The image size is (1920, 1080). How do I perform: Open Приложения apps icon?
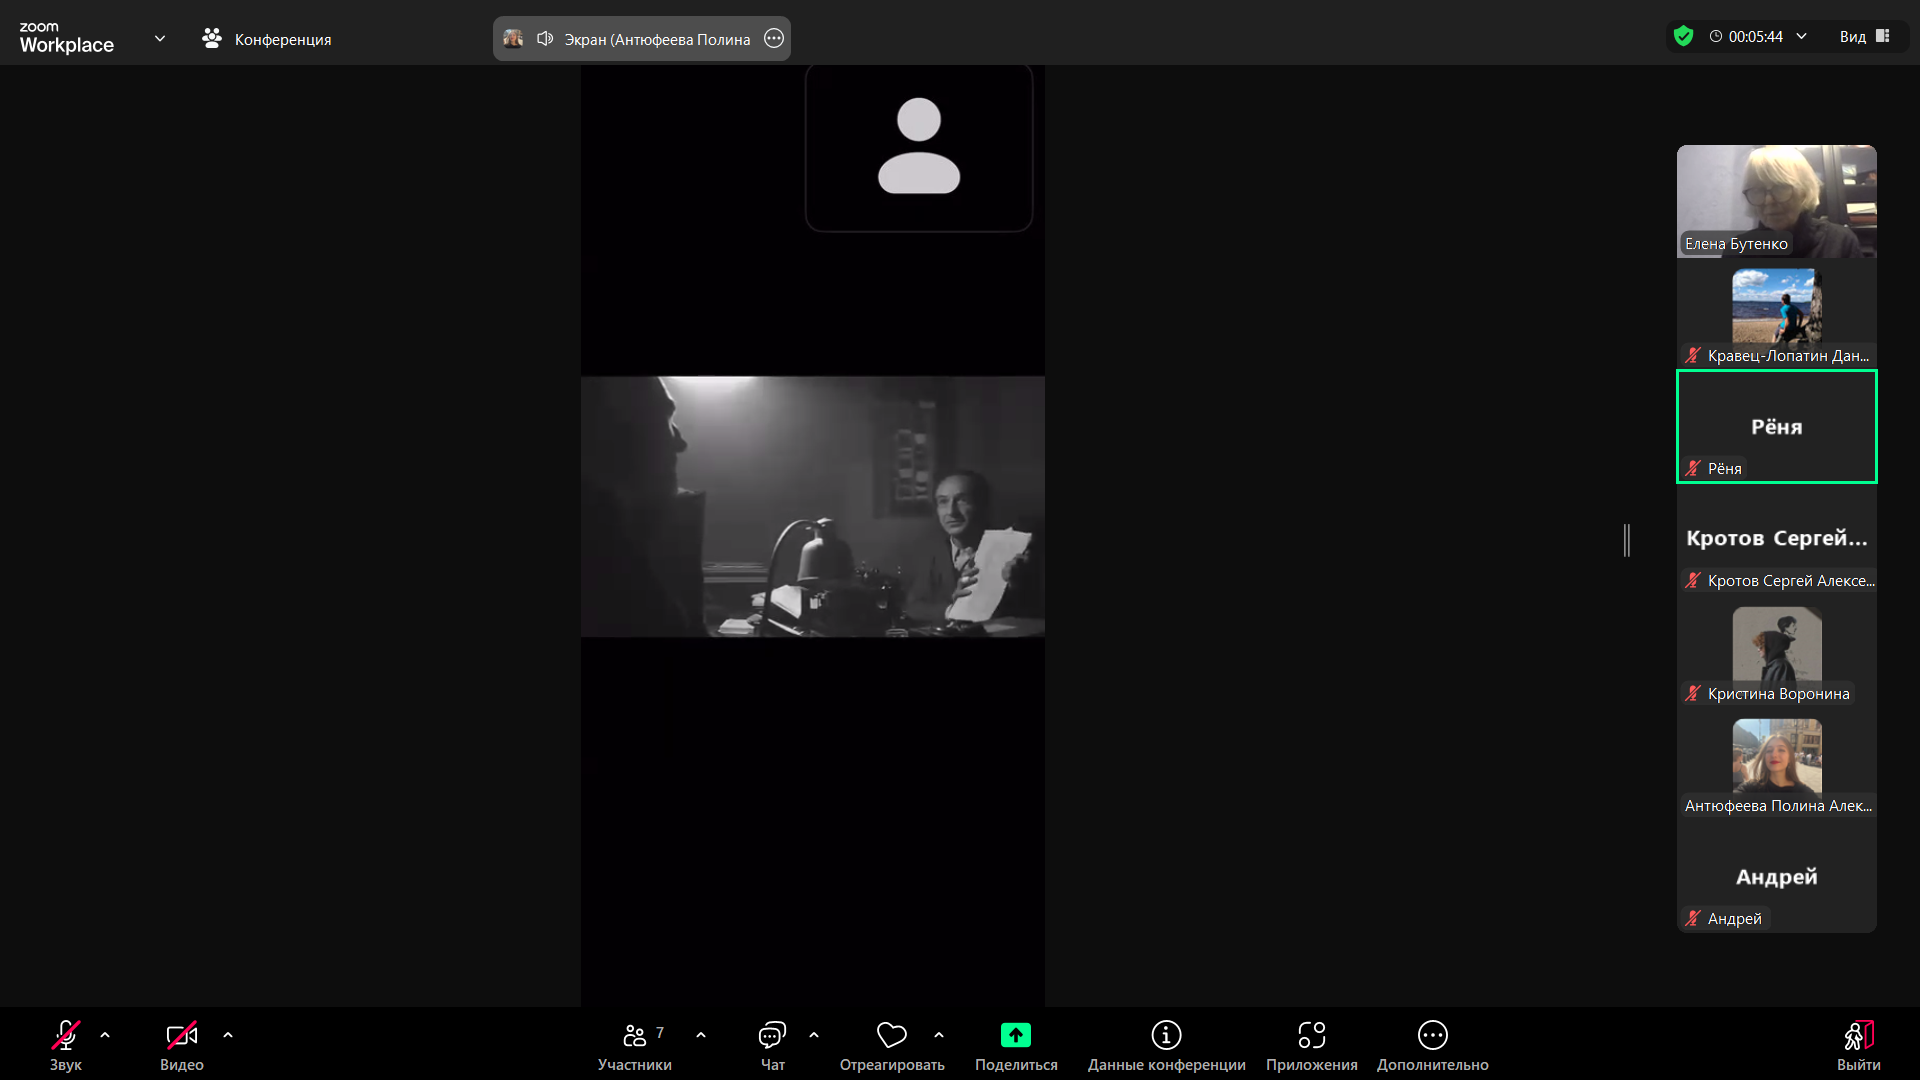click(1312, 1035)
